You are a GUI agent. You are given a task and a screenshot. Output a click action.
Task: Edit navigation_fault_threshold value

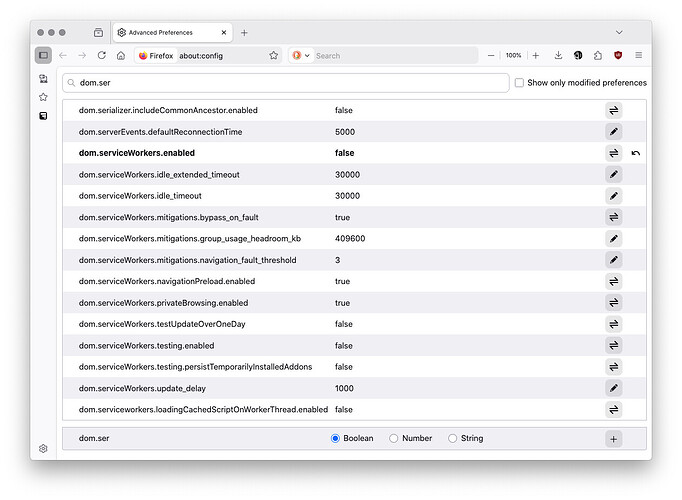pos(614,260)
